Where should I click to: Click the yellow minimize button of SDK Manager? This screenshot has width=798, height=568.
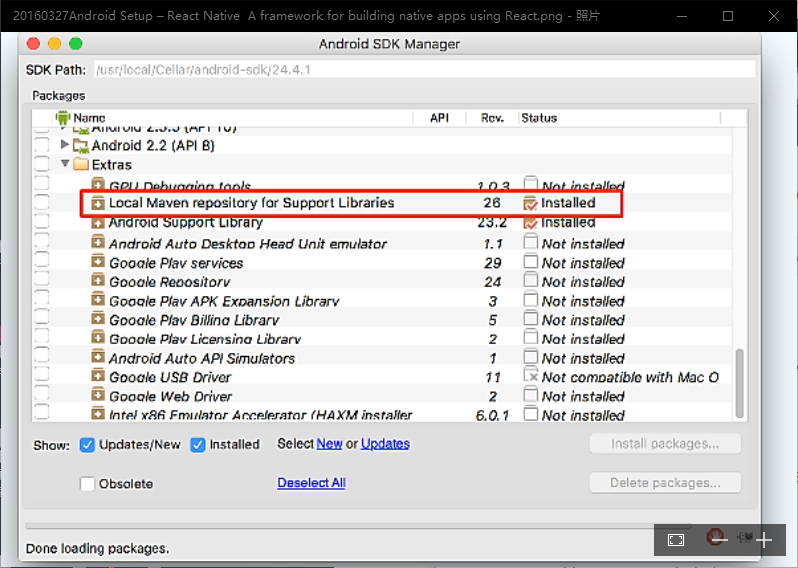(54, 44)
